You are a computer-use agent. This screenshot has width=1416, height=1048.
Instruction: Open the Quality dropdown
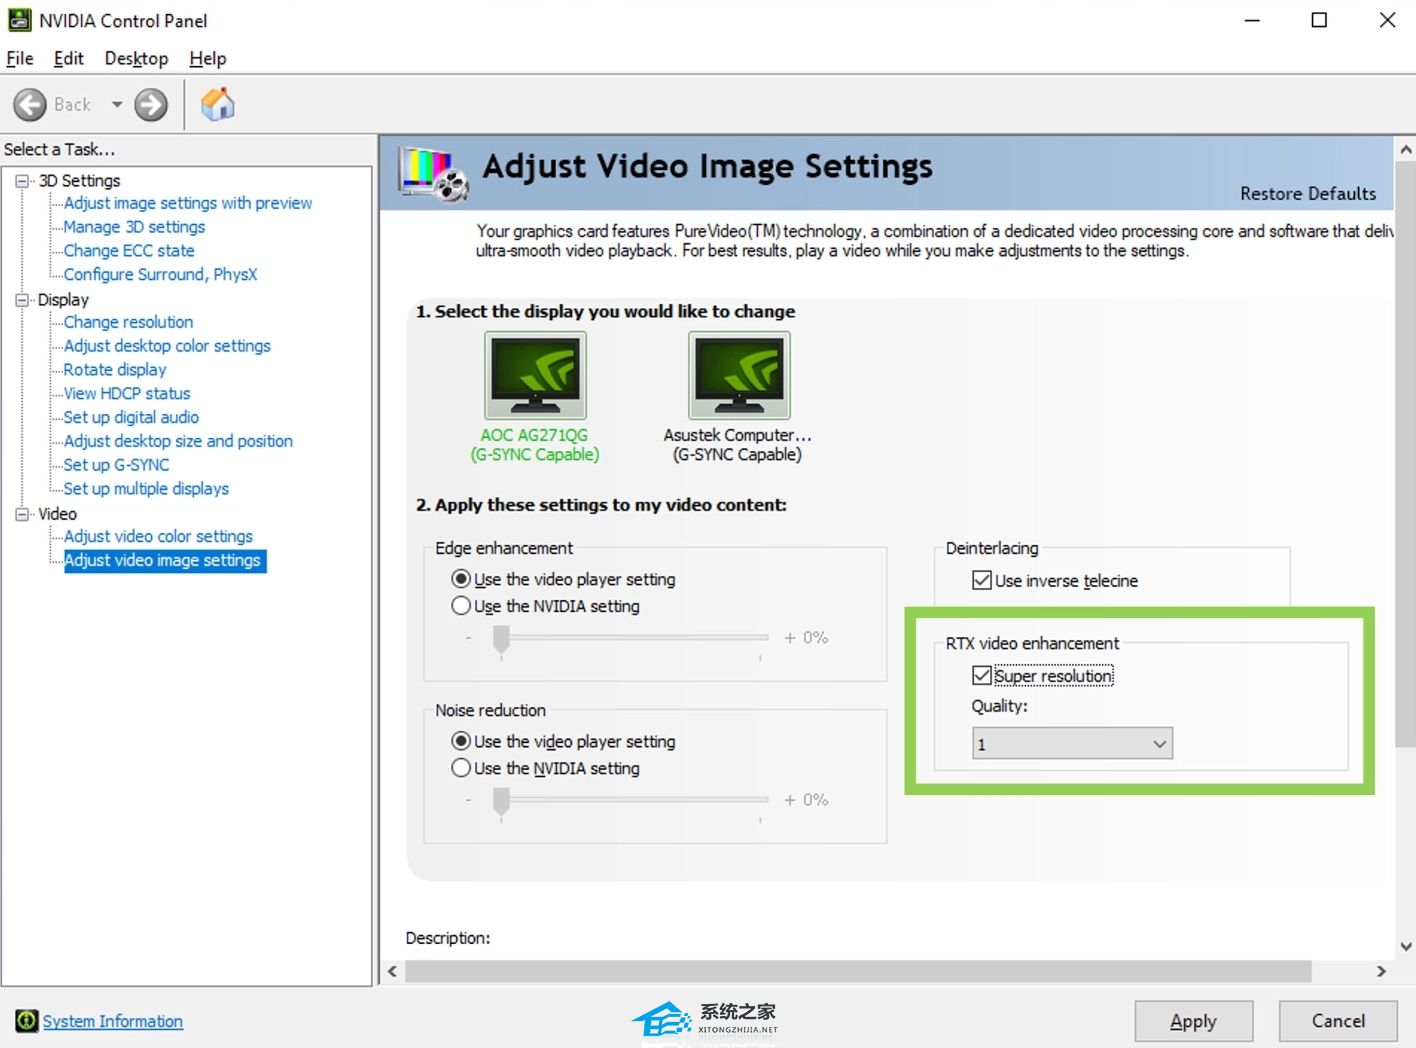click(x=1072, y=744)
